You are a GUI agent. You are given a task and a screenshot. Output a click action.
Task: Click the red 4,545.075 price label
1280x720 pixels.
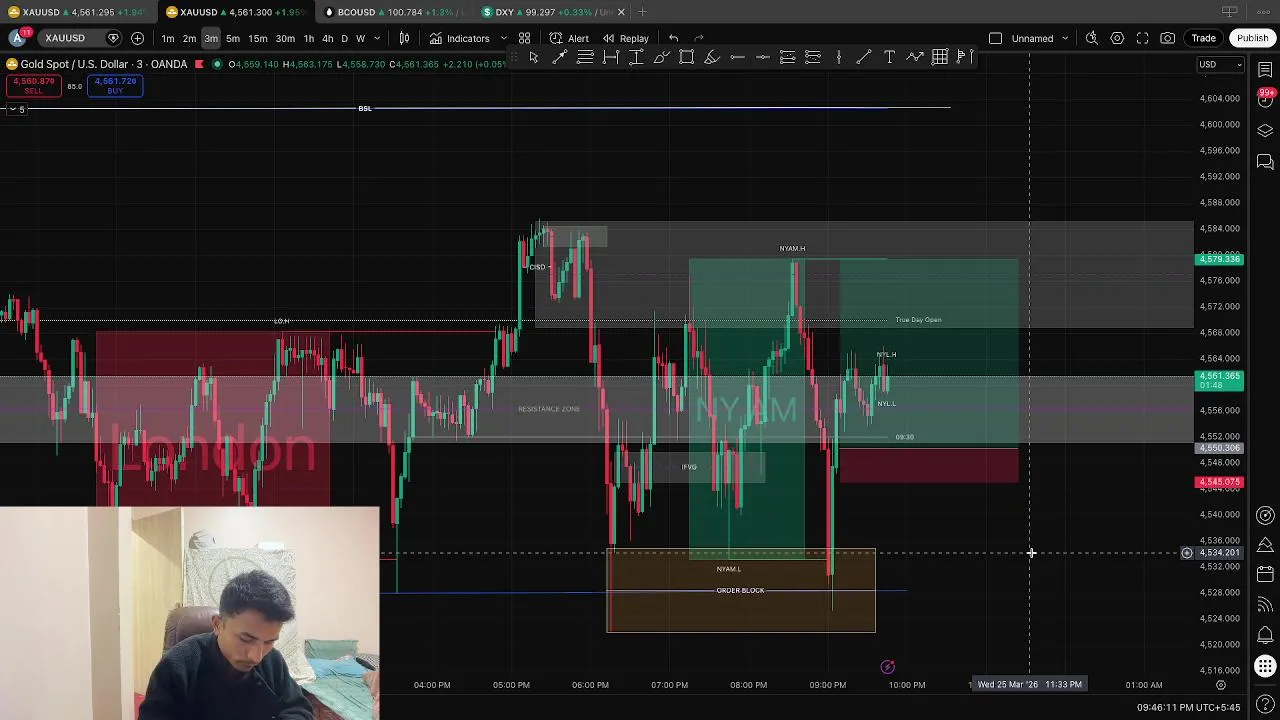1219,482
